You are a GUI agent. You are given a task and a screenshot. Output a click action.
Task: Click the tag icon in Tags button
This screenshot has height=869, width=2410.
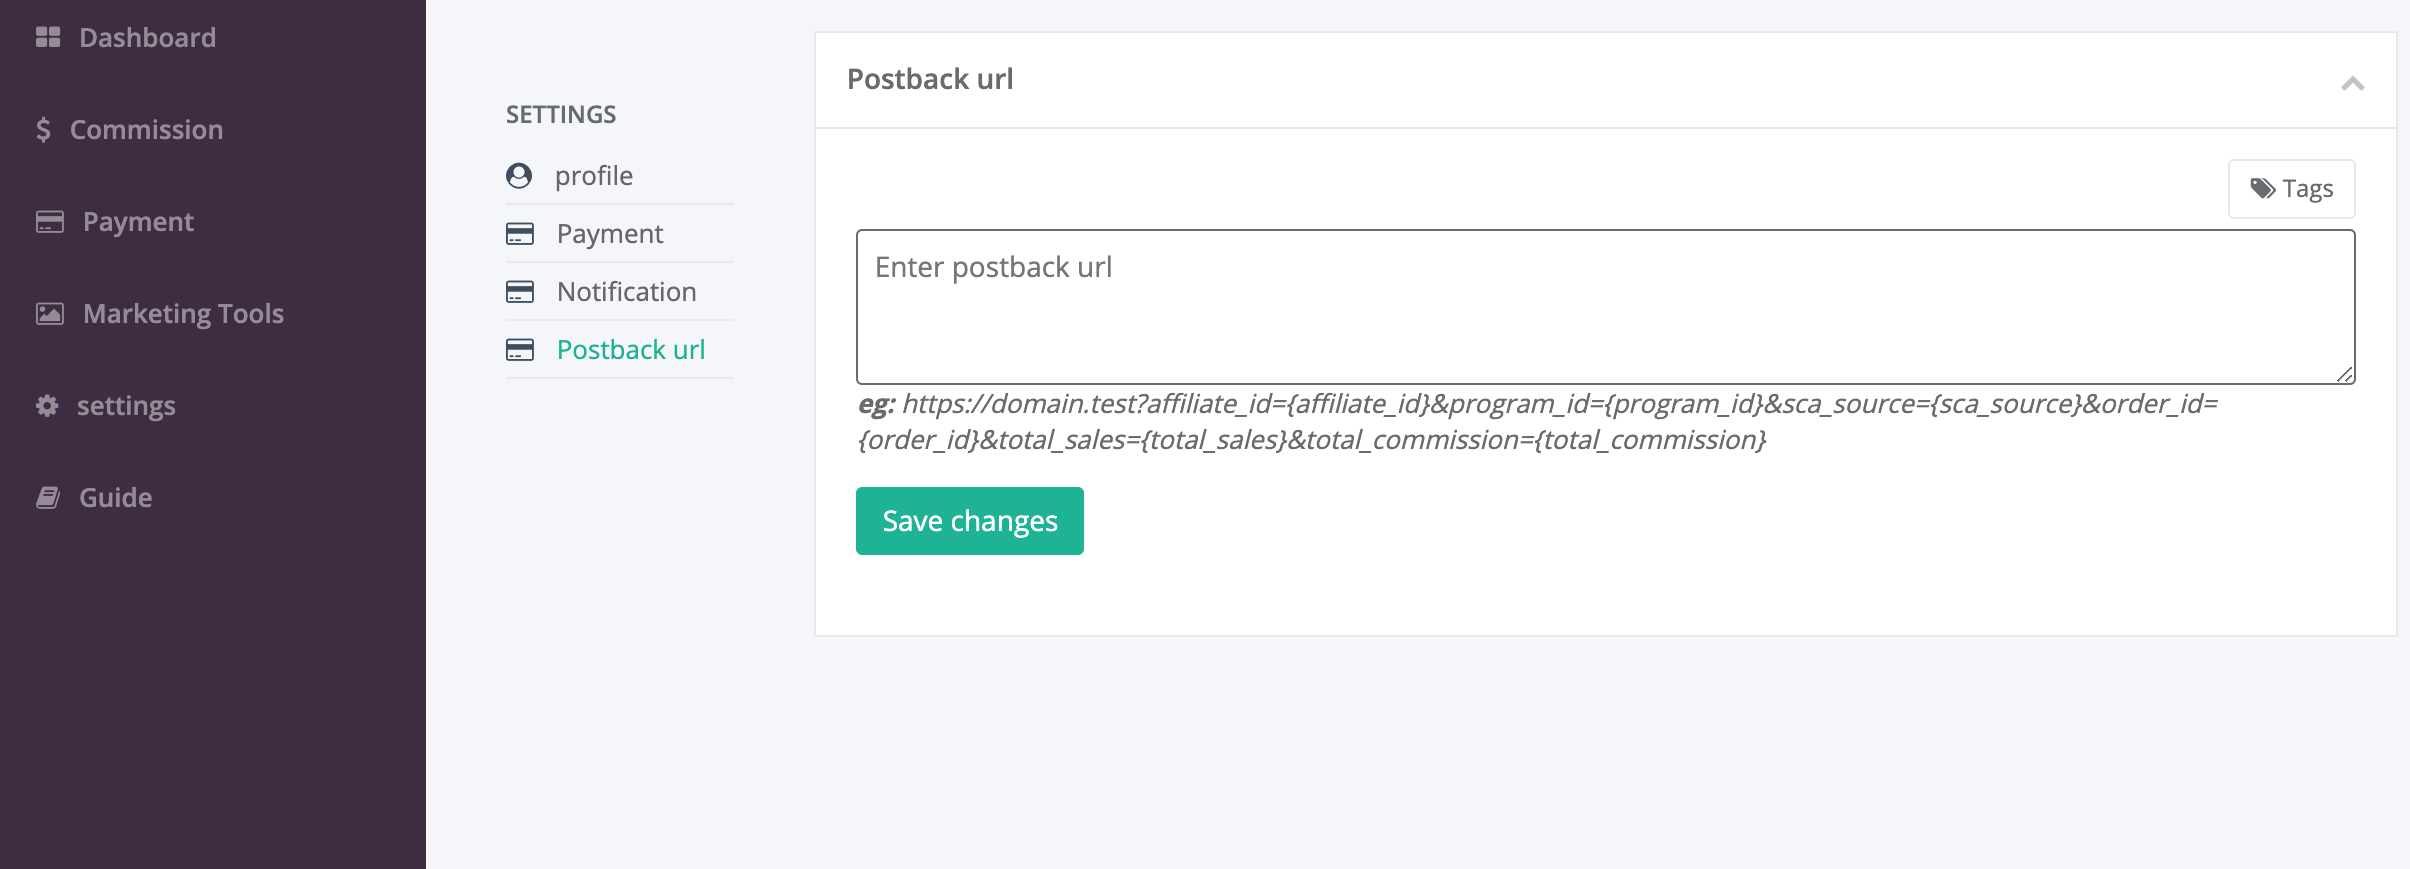pos(2263,189)
